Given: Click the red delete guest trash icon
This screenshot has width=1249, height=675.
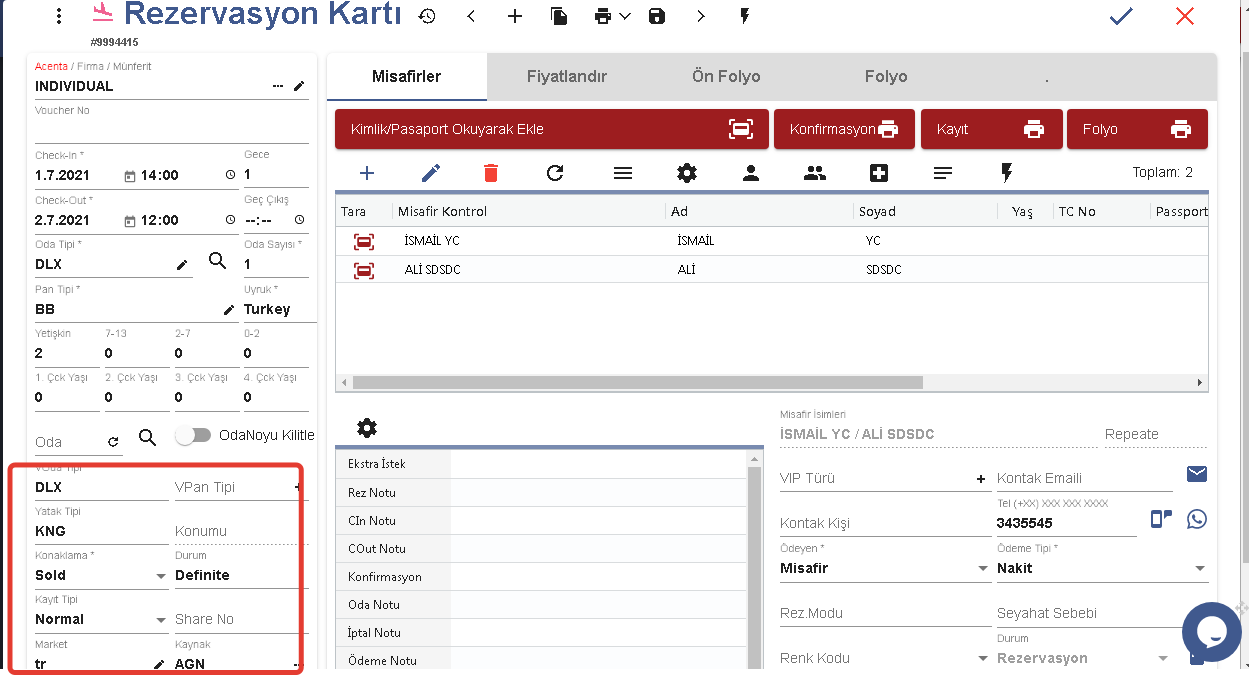Looking at the screenshot, I should tap(490, 173).
